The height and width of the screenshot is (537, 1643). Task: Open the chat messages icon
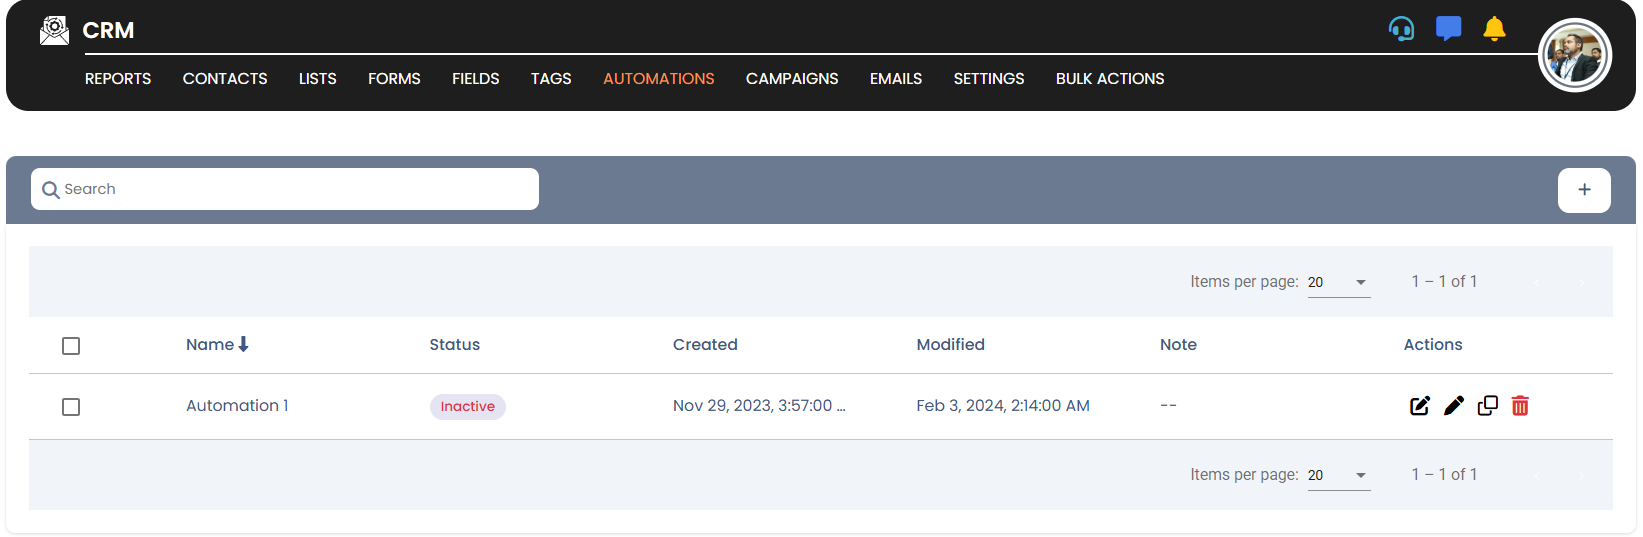(1448, 29)
